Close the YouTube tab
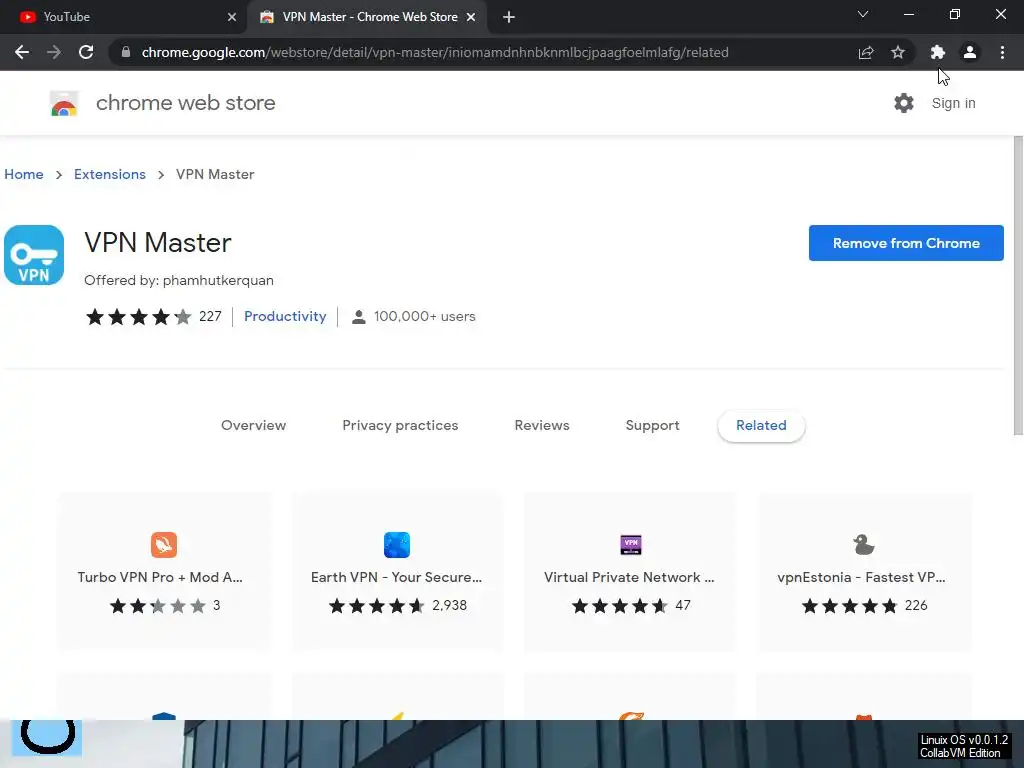The width and height of the screenshot is (1024, 768). 232,17
